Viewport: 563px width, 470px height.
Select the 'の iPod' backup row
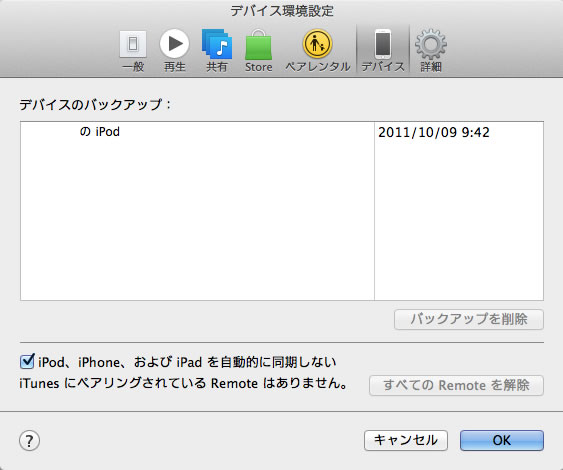click(282, 132)
